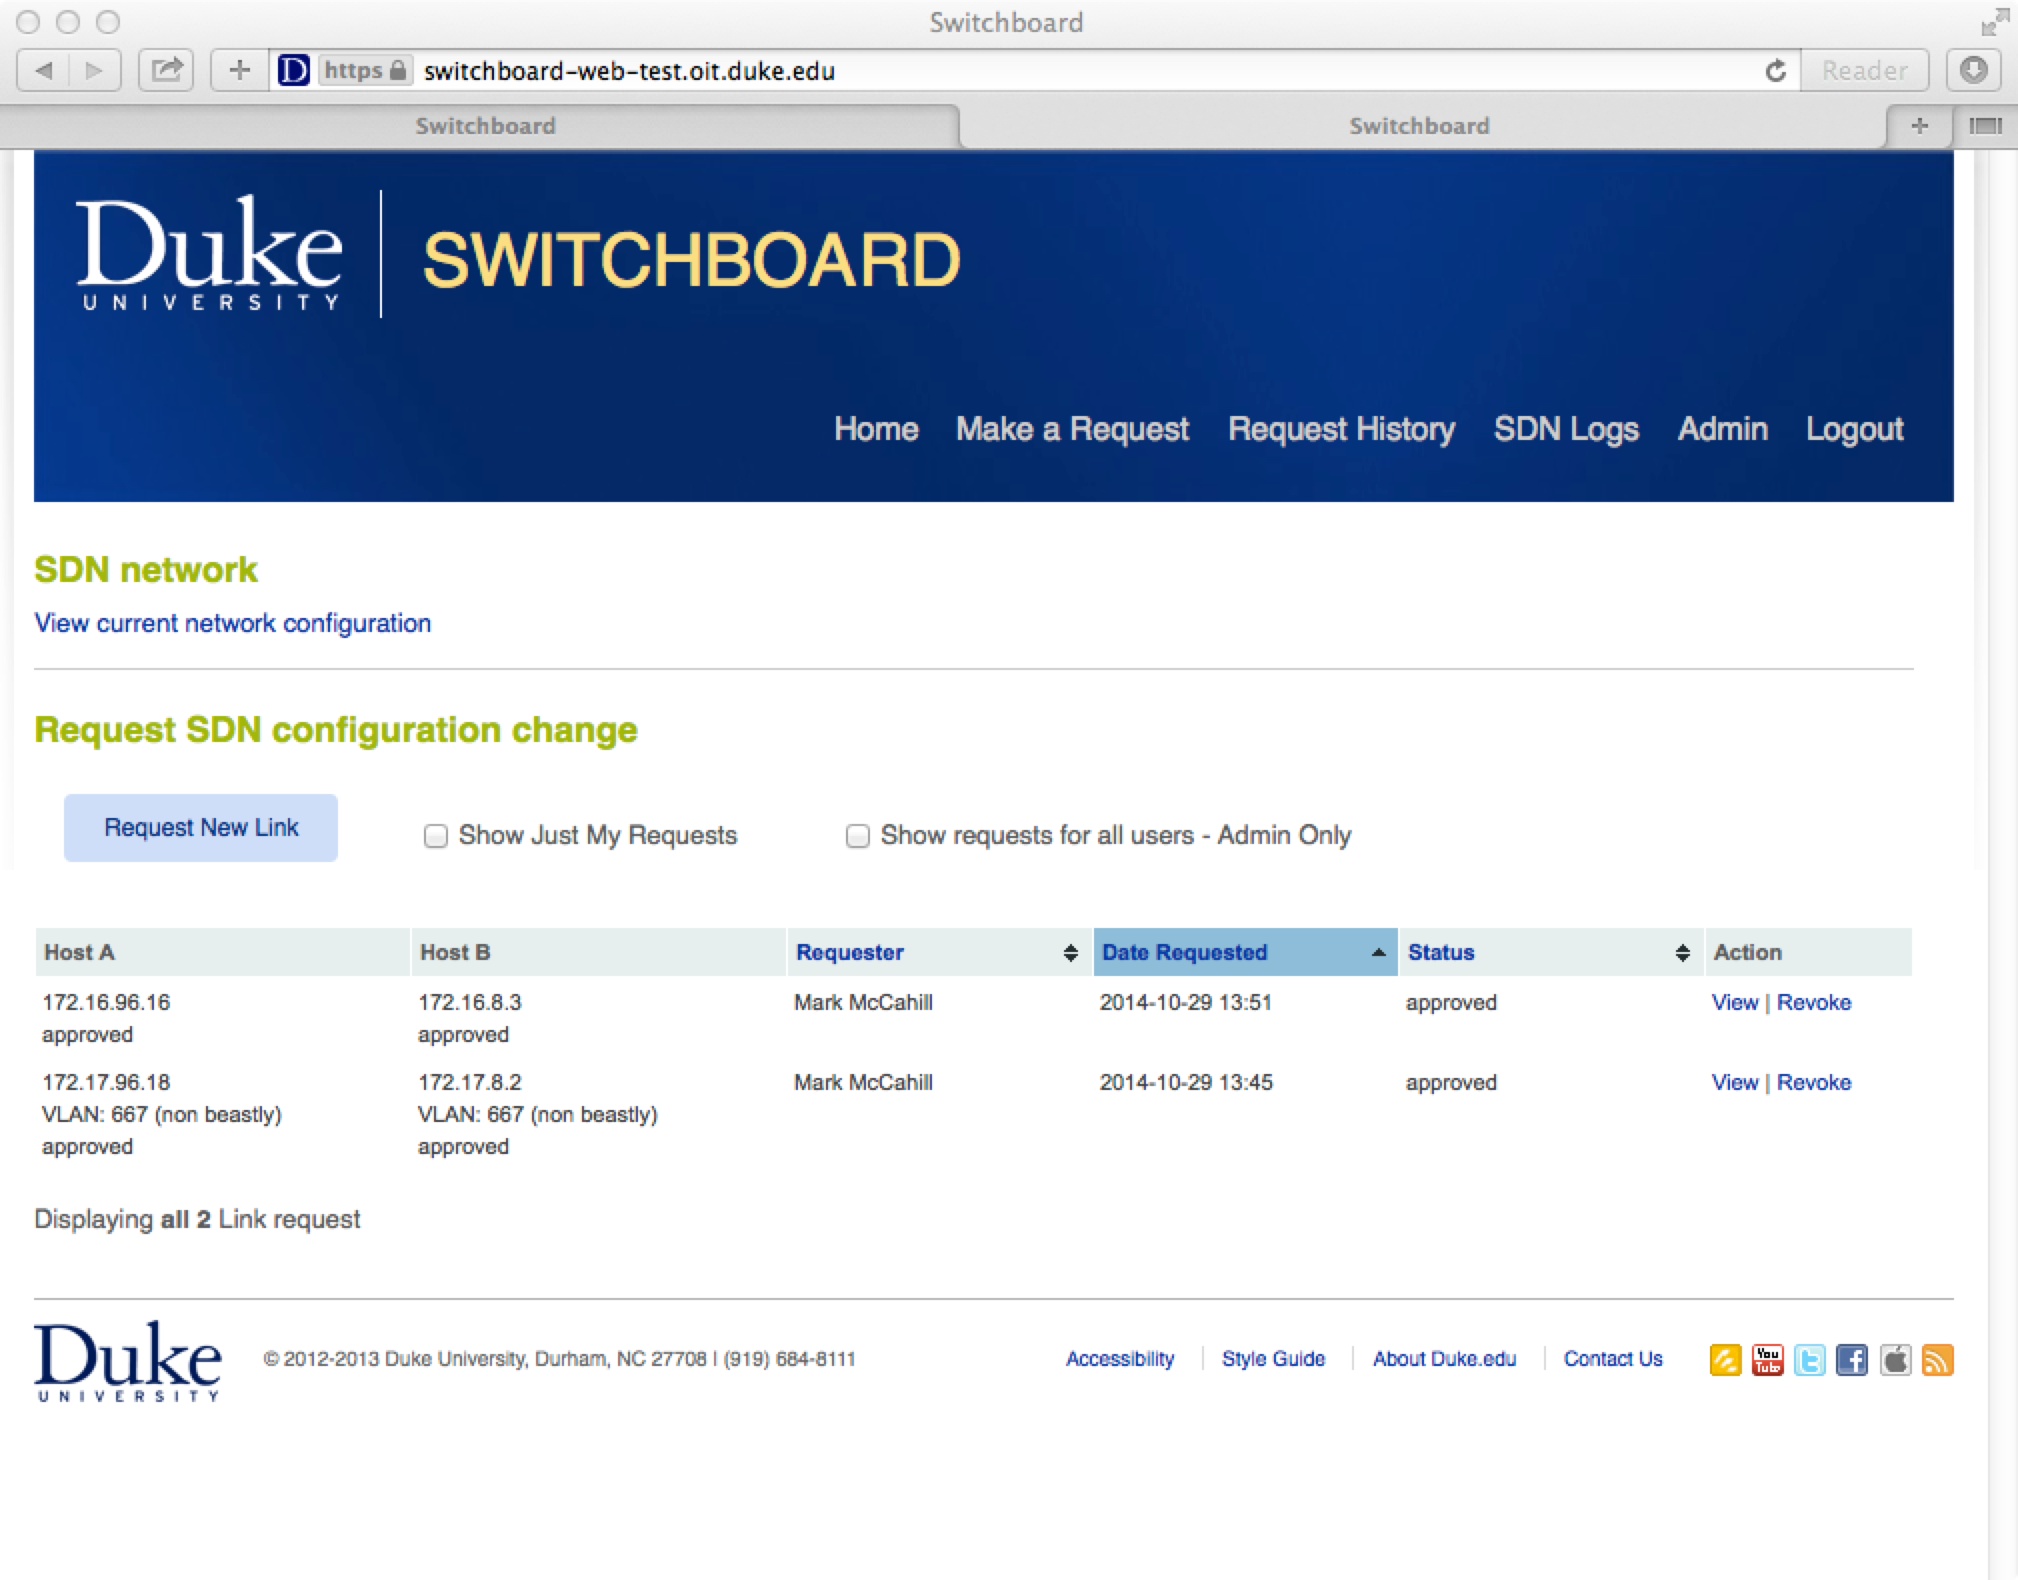Sort the table by Status column

(x=1551, y=952)
